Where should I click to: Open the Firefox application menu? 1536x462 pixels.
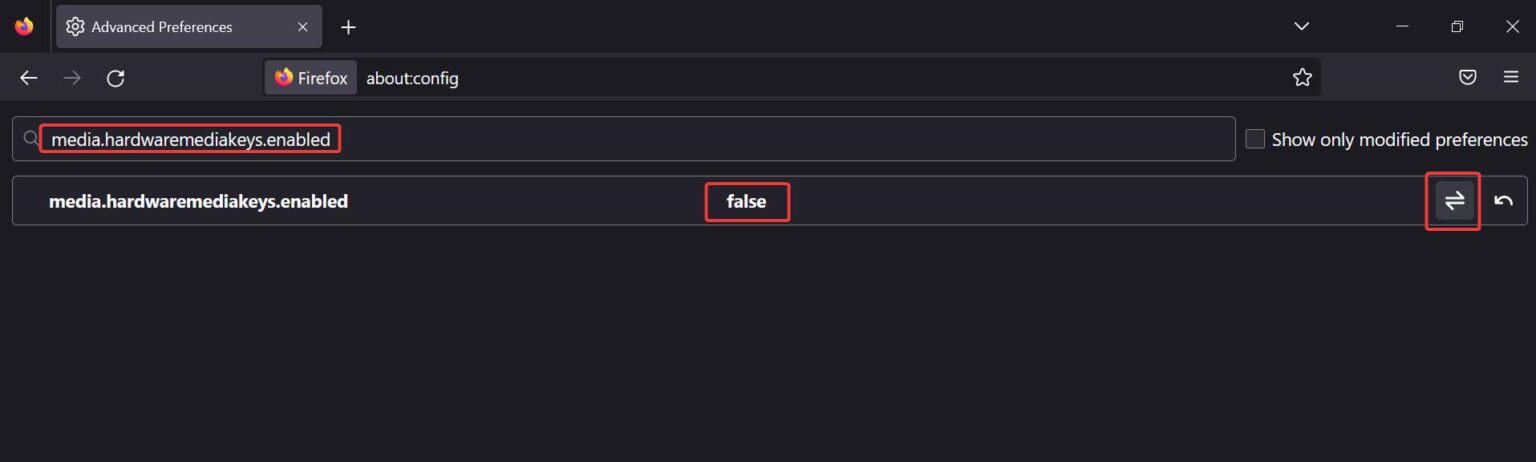[x=1511, y=77]
